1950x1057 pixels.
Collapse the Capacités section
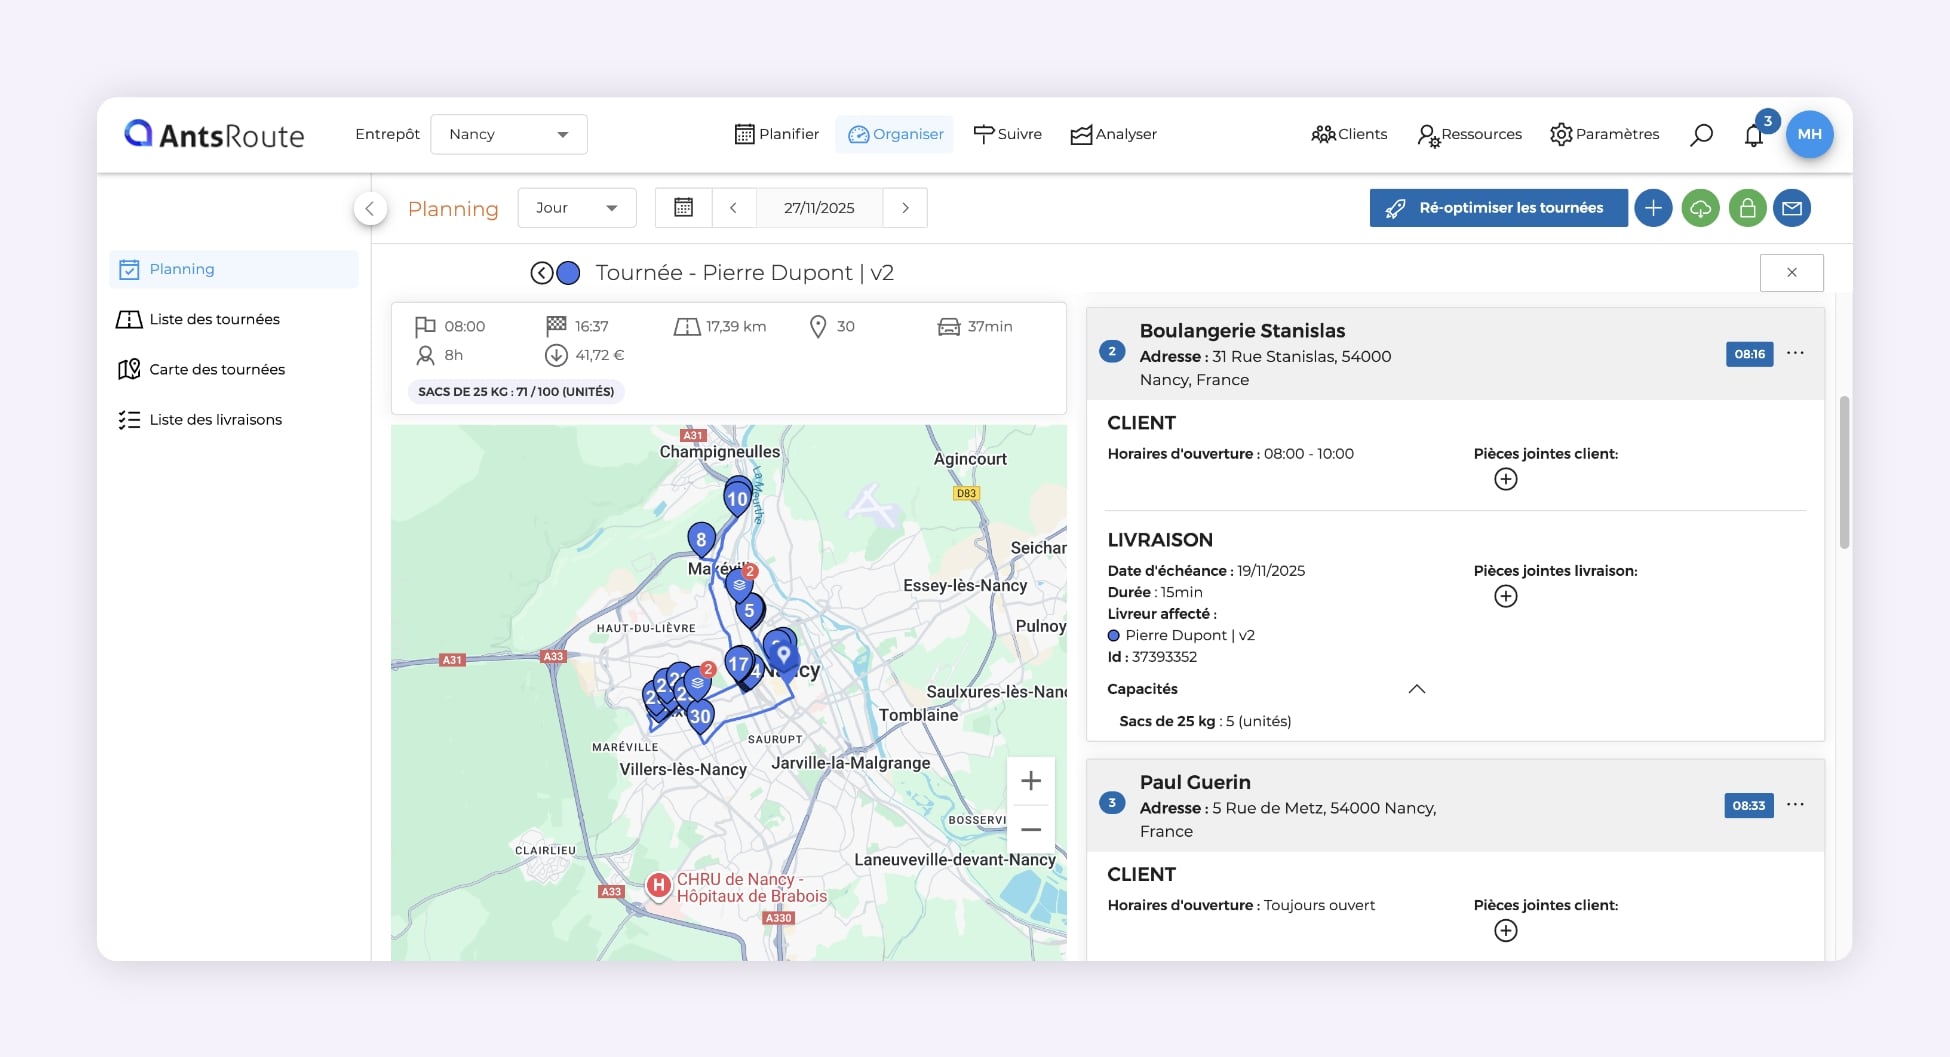[1416, 689]
